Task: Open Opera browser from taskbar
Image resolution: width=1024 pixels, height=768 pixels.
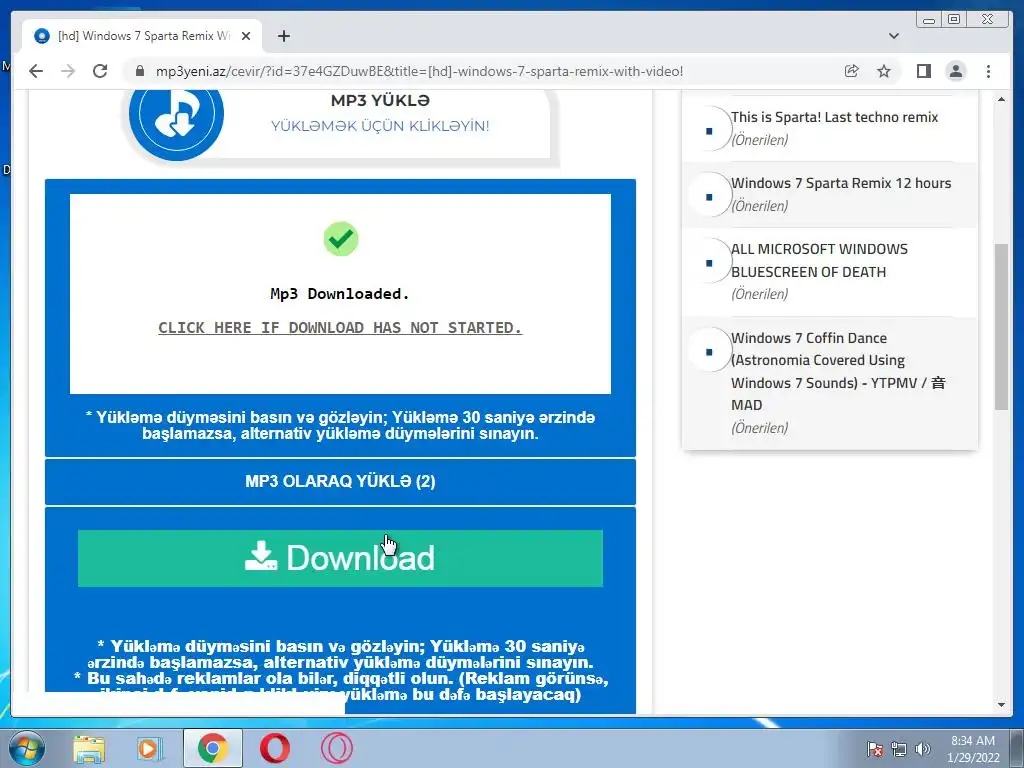Action: pyautogui.click(x=275, y=748)
